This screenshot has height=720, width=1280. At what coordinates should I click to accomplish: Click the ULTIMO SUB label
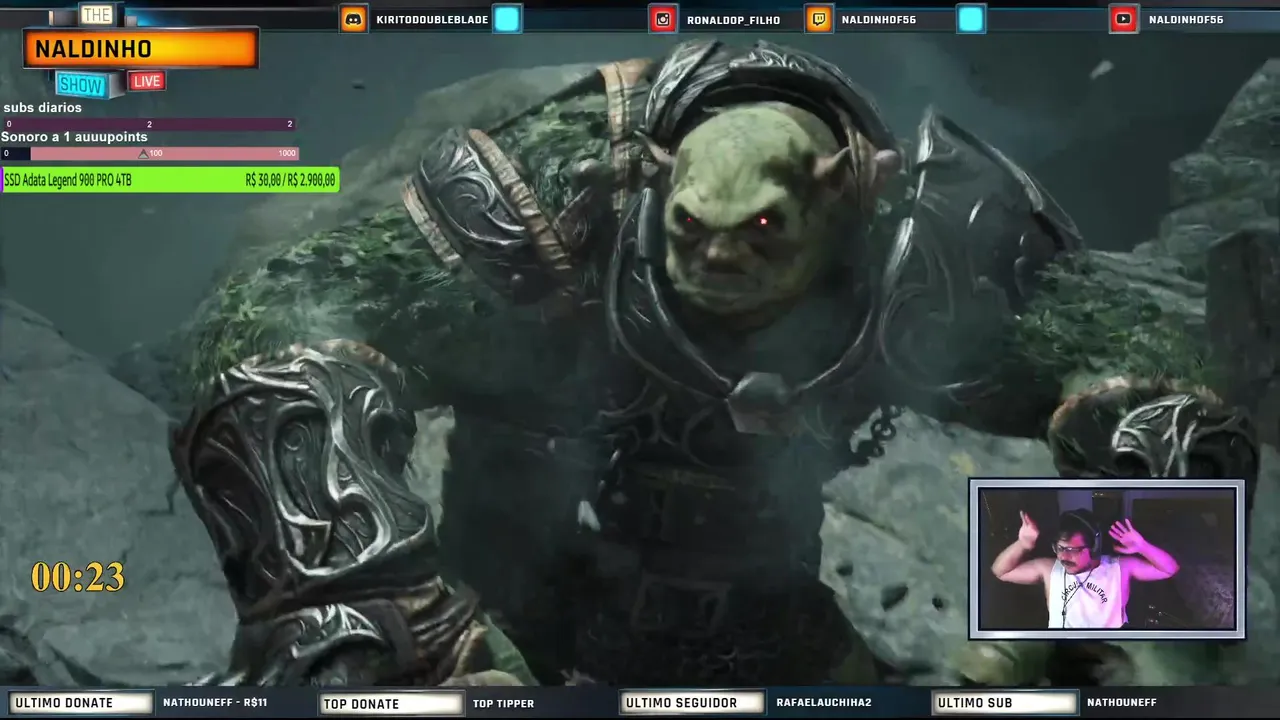coord(1004,703)
